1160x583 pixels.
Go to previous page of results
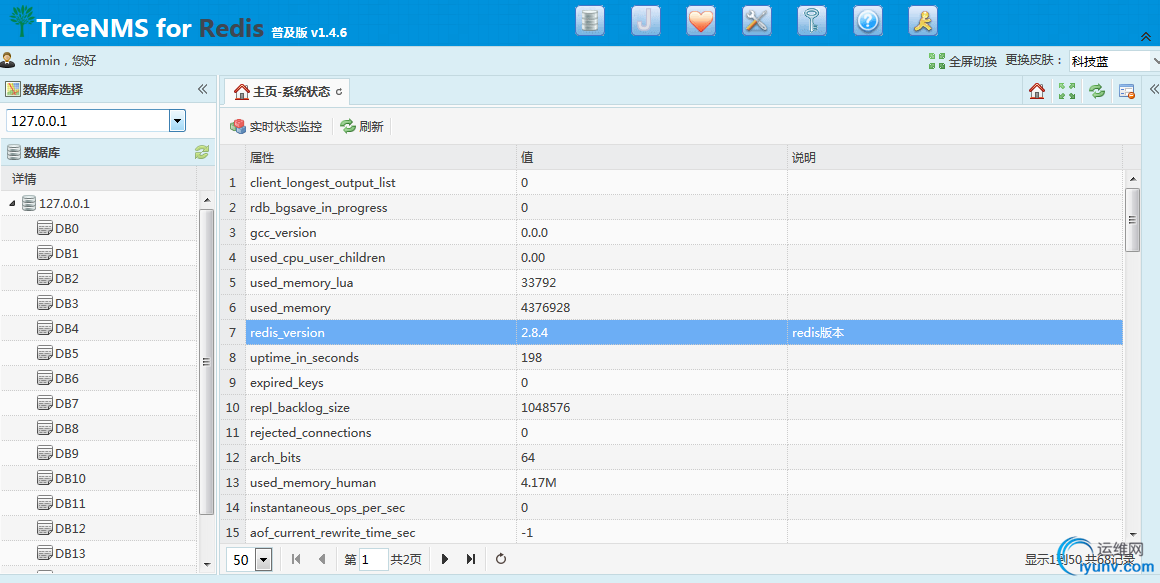(321, 559)
